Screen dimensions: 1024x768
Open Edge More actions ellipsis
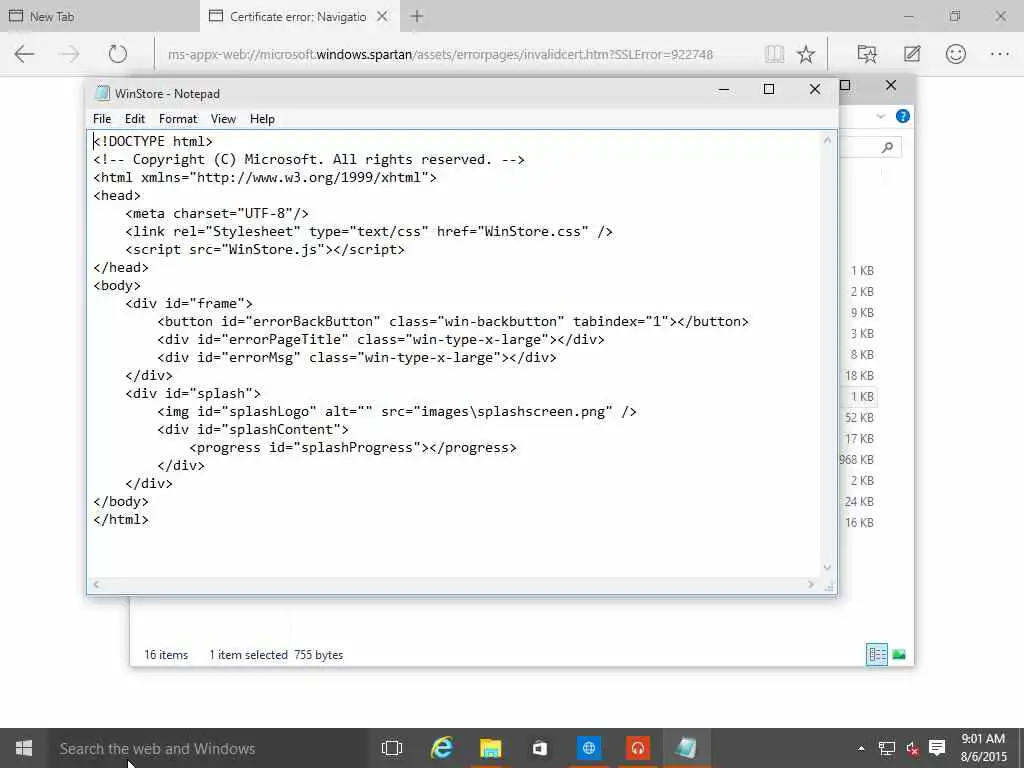pyautogui.click(x=1000, y=54)
